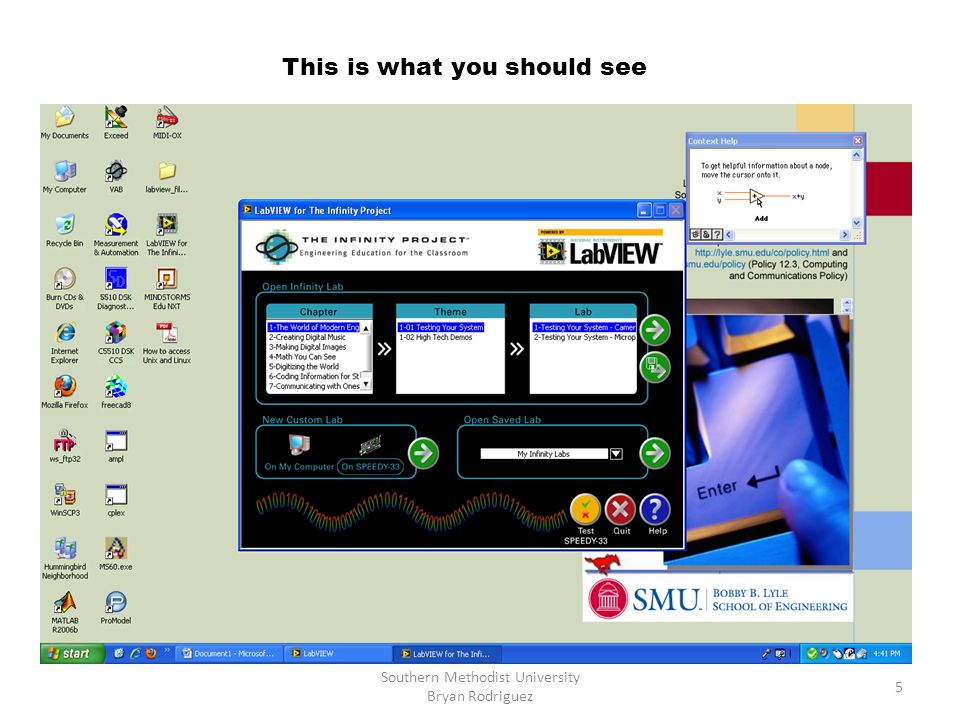
Task: Click the taskbar clock showing 4:41 PM
Action: [x=887, y=654]
